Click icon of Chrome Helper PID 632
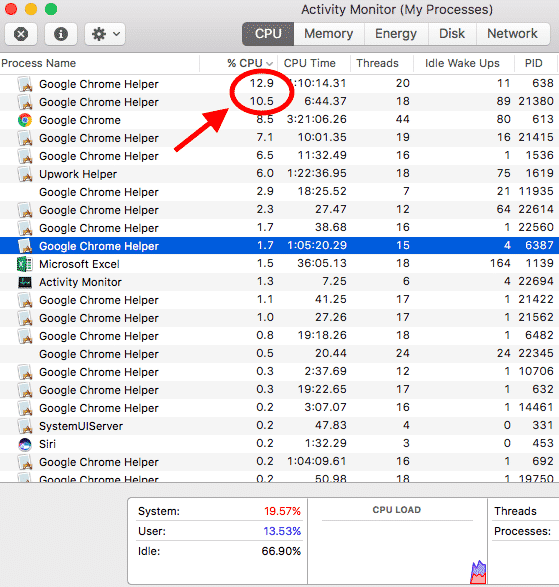559x587 pixels. (25, 390)
